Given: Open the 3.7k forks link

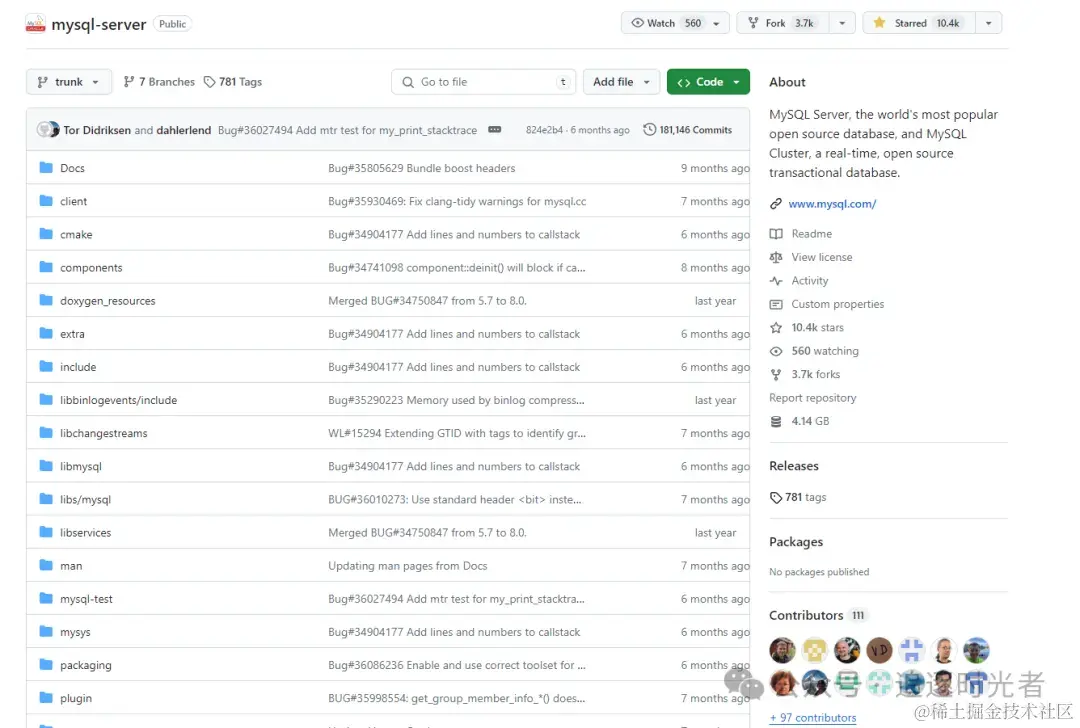Looking at the screenshot, I should (x=816, y=374).
